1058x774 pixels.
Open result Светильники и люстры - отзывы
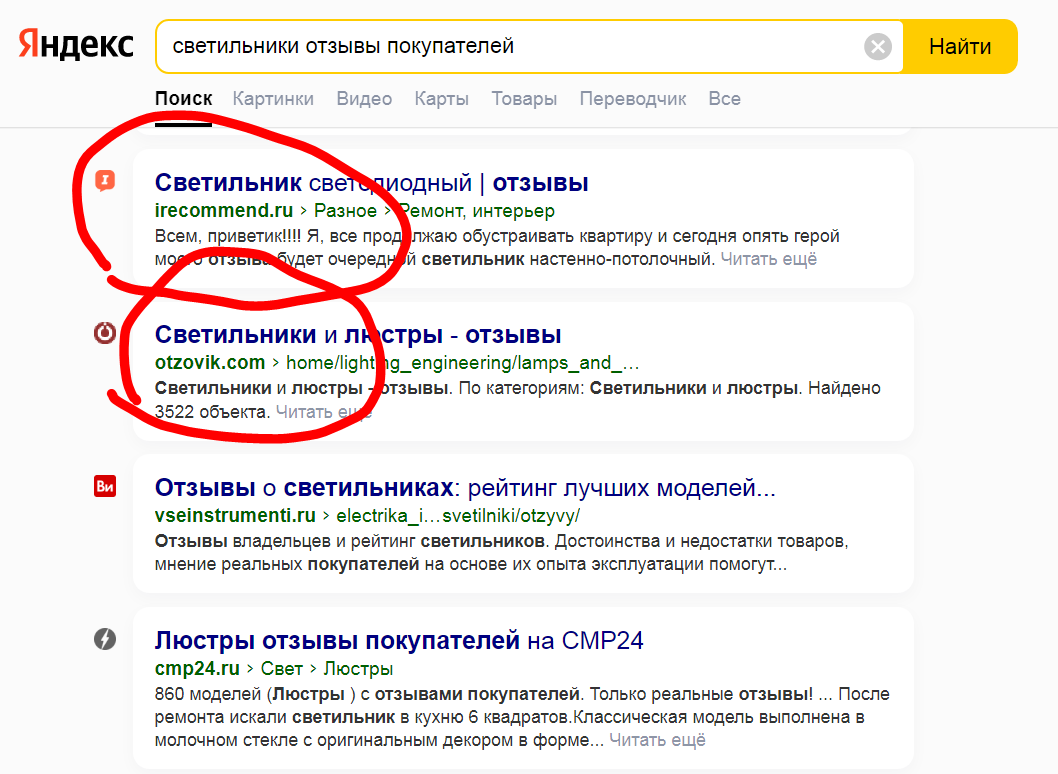pyautogui.click(x=358, y=335)
